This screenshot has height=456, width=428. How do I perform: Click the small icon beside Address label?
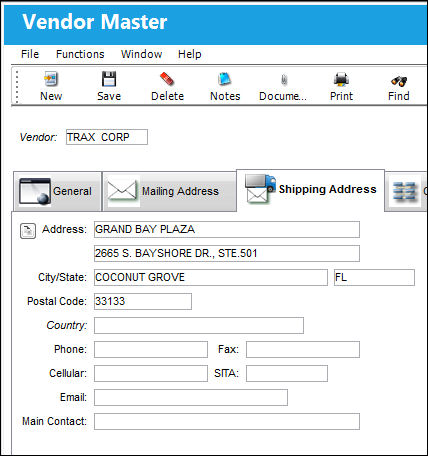28,231
